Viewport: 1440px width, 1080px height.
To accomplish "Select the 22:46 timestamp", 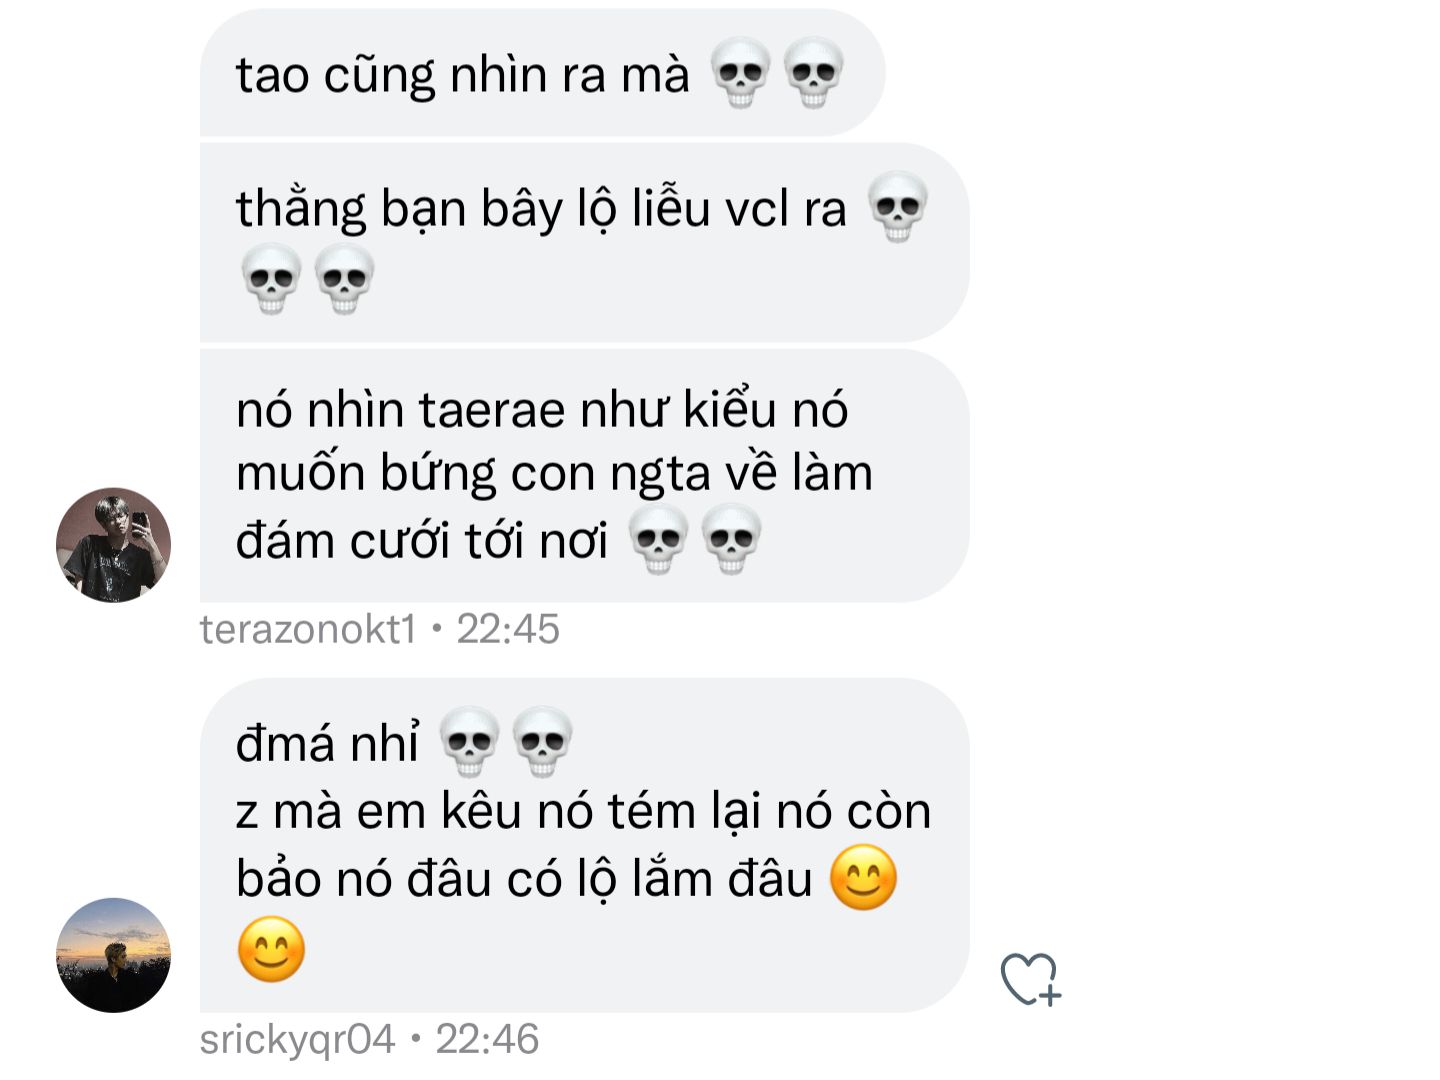I will 487,1039.
